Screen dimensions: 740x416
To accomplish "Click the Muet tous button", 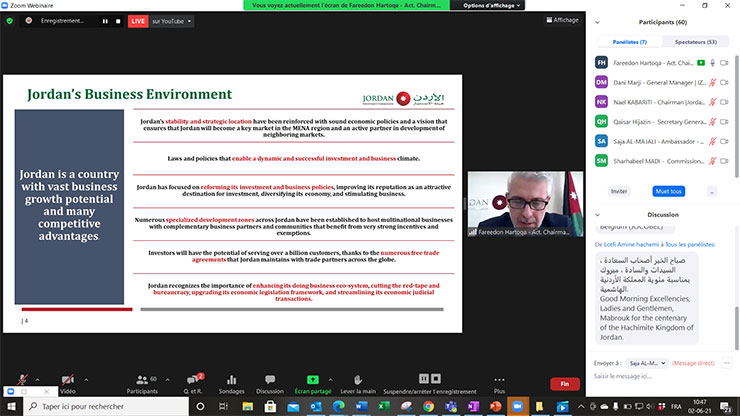I will coord(668,191).
